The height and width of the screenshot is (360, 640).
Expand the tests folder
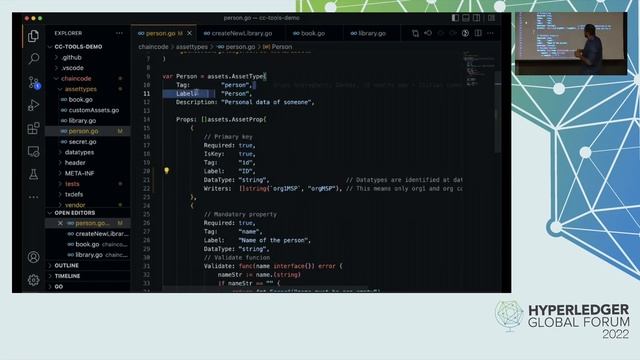72,184
